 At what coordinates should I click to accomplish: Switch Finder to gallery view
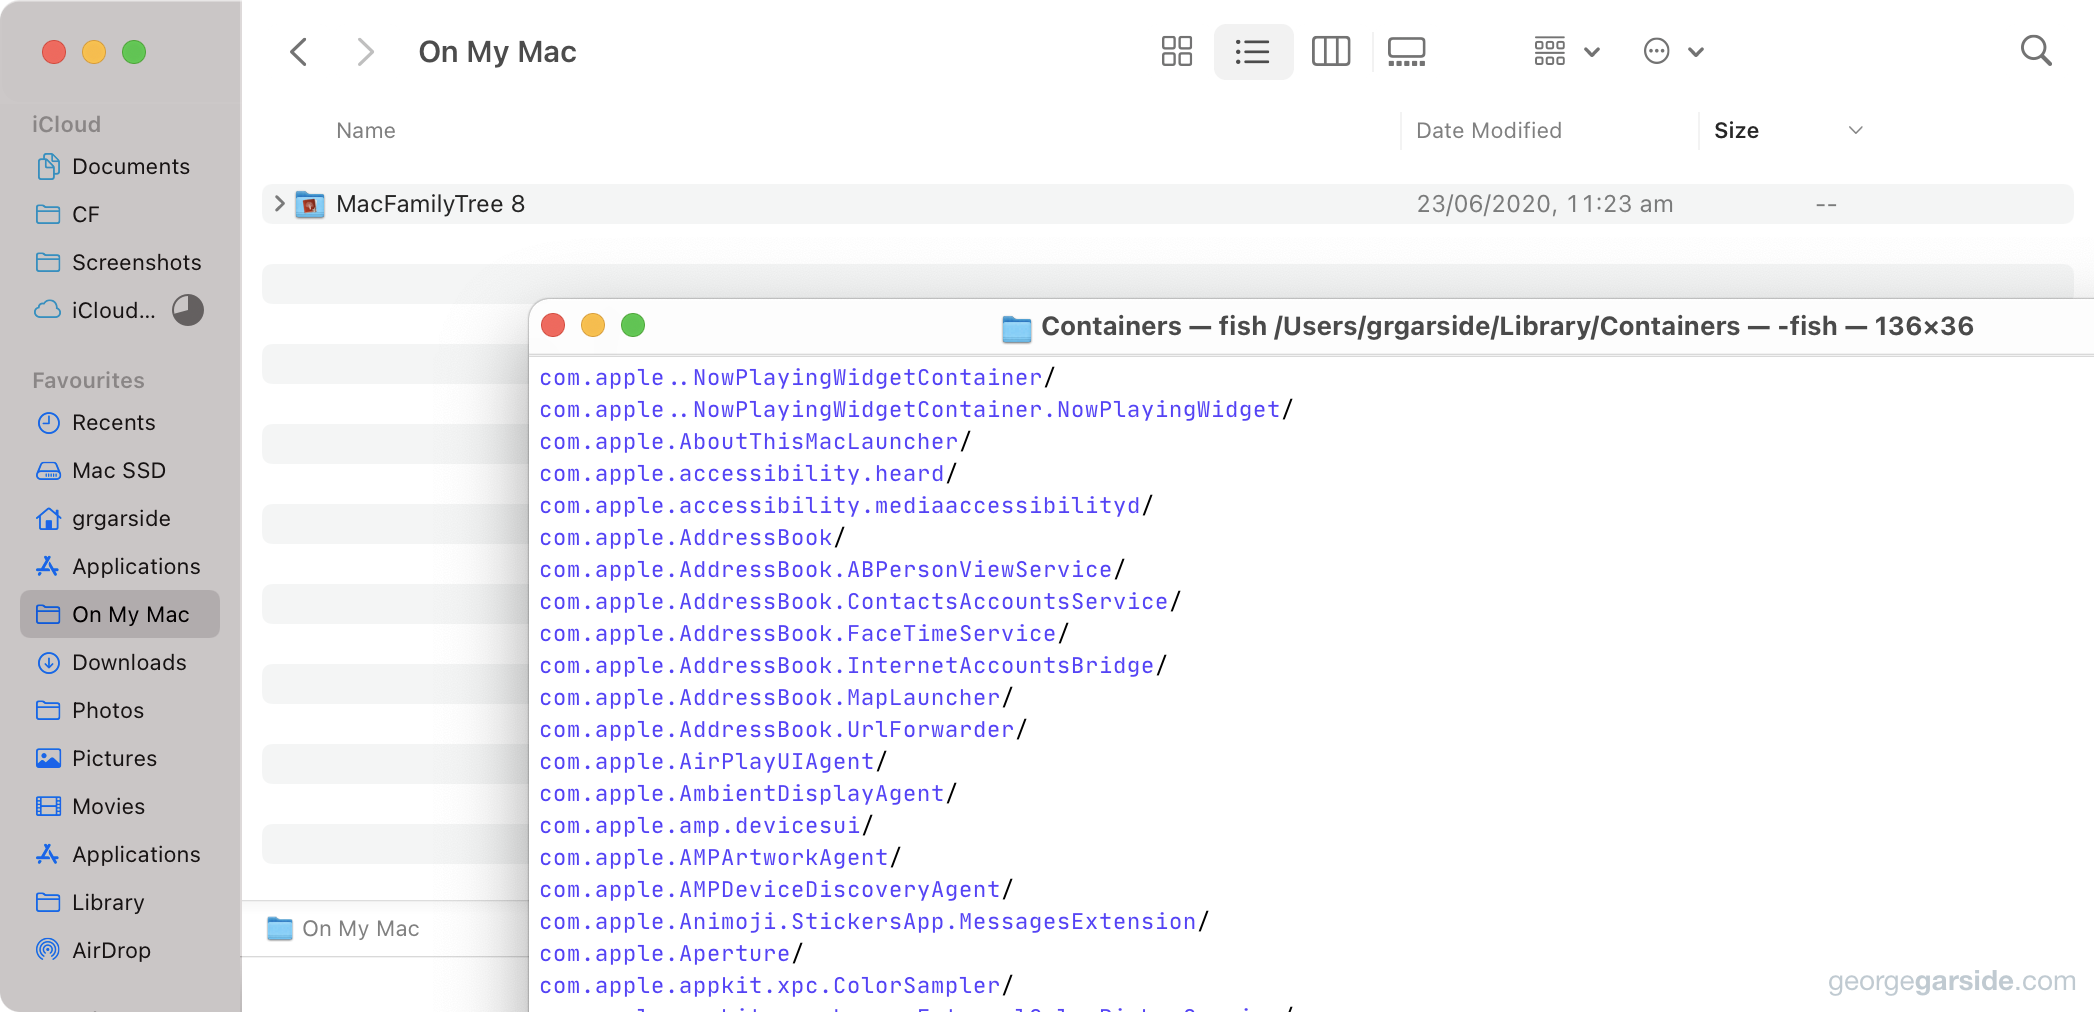point(1407,52)
